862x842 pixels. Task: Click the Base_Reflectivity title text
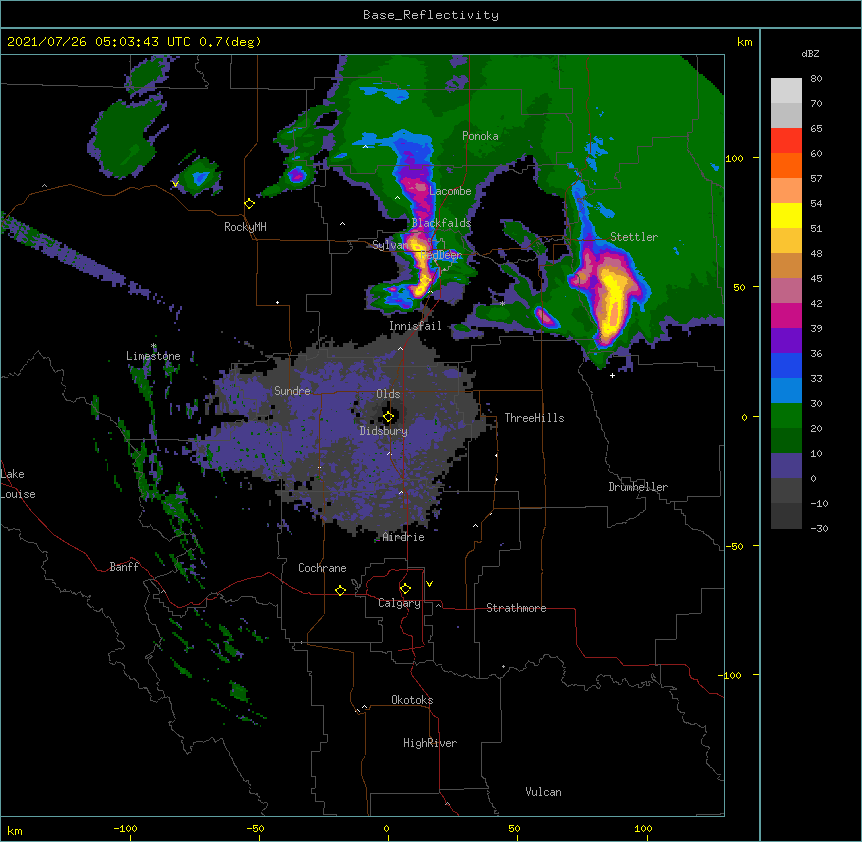pos(431,15)
